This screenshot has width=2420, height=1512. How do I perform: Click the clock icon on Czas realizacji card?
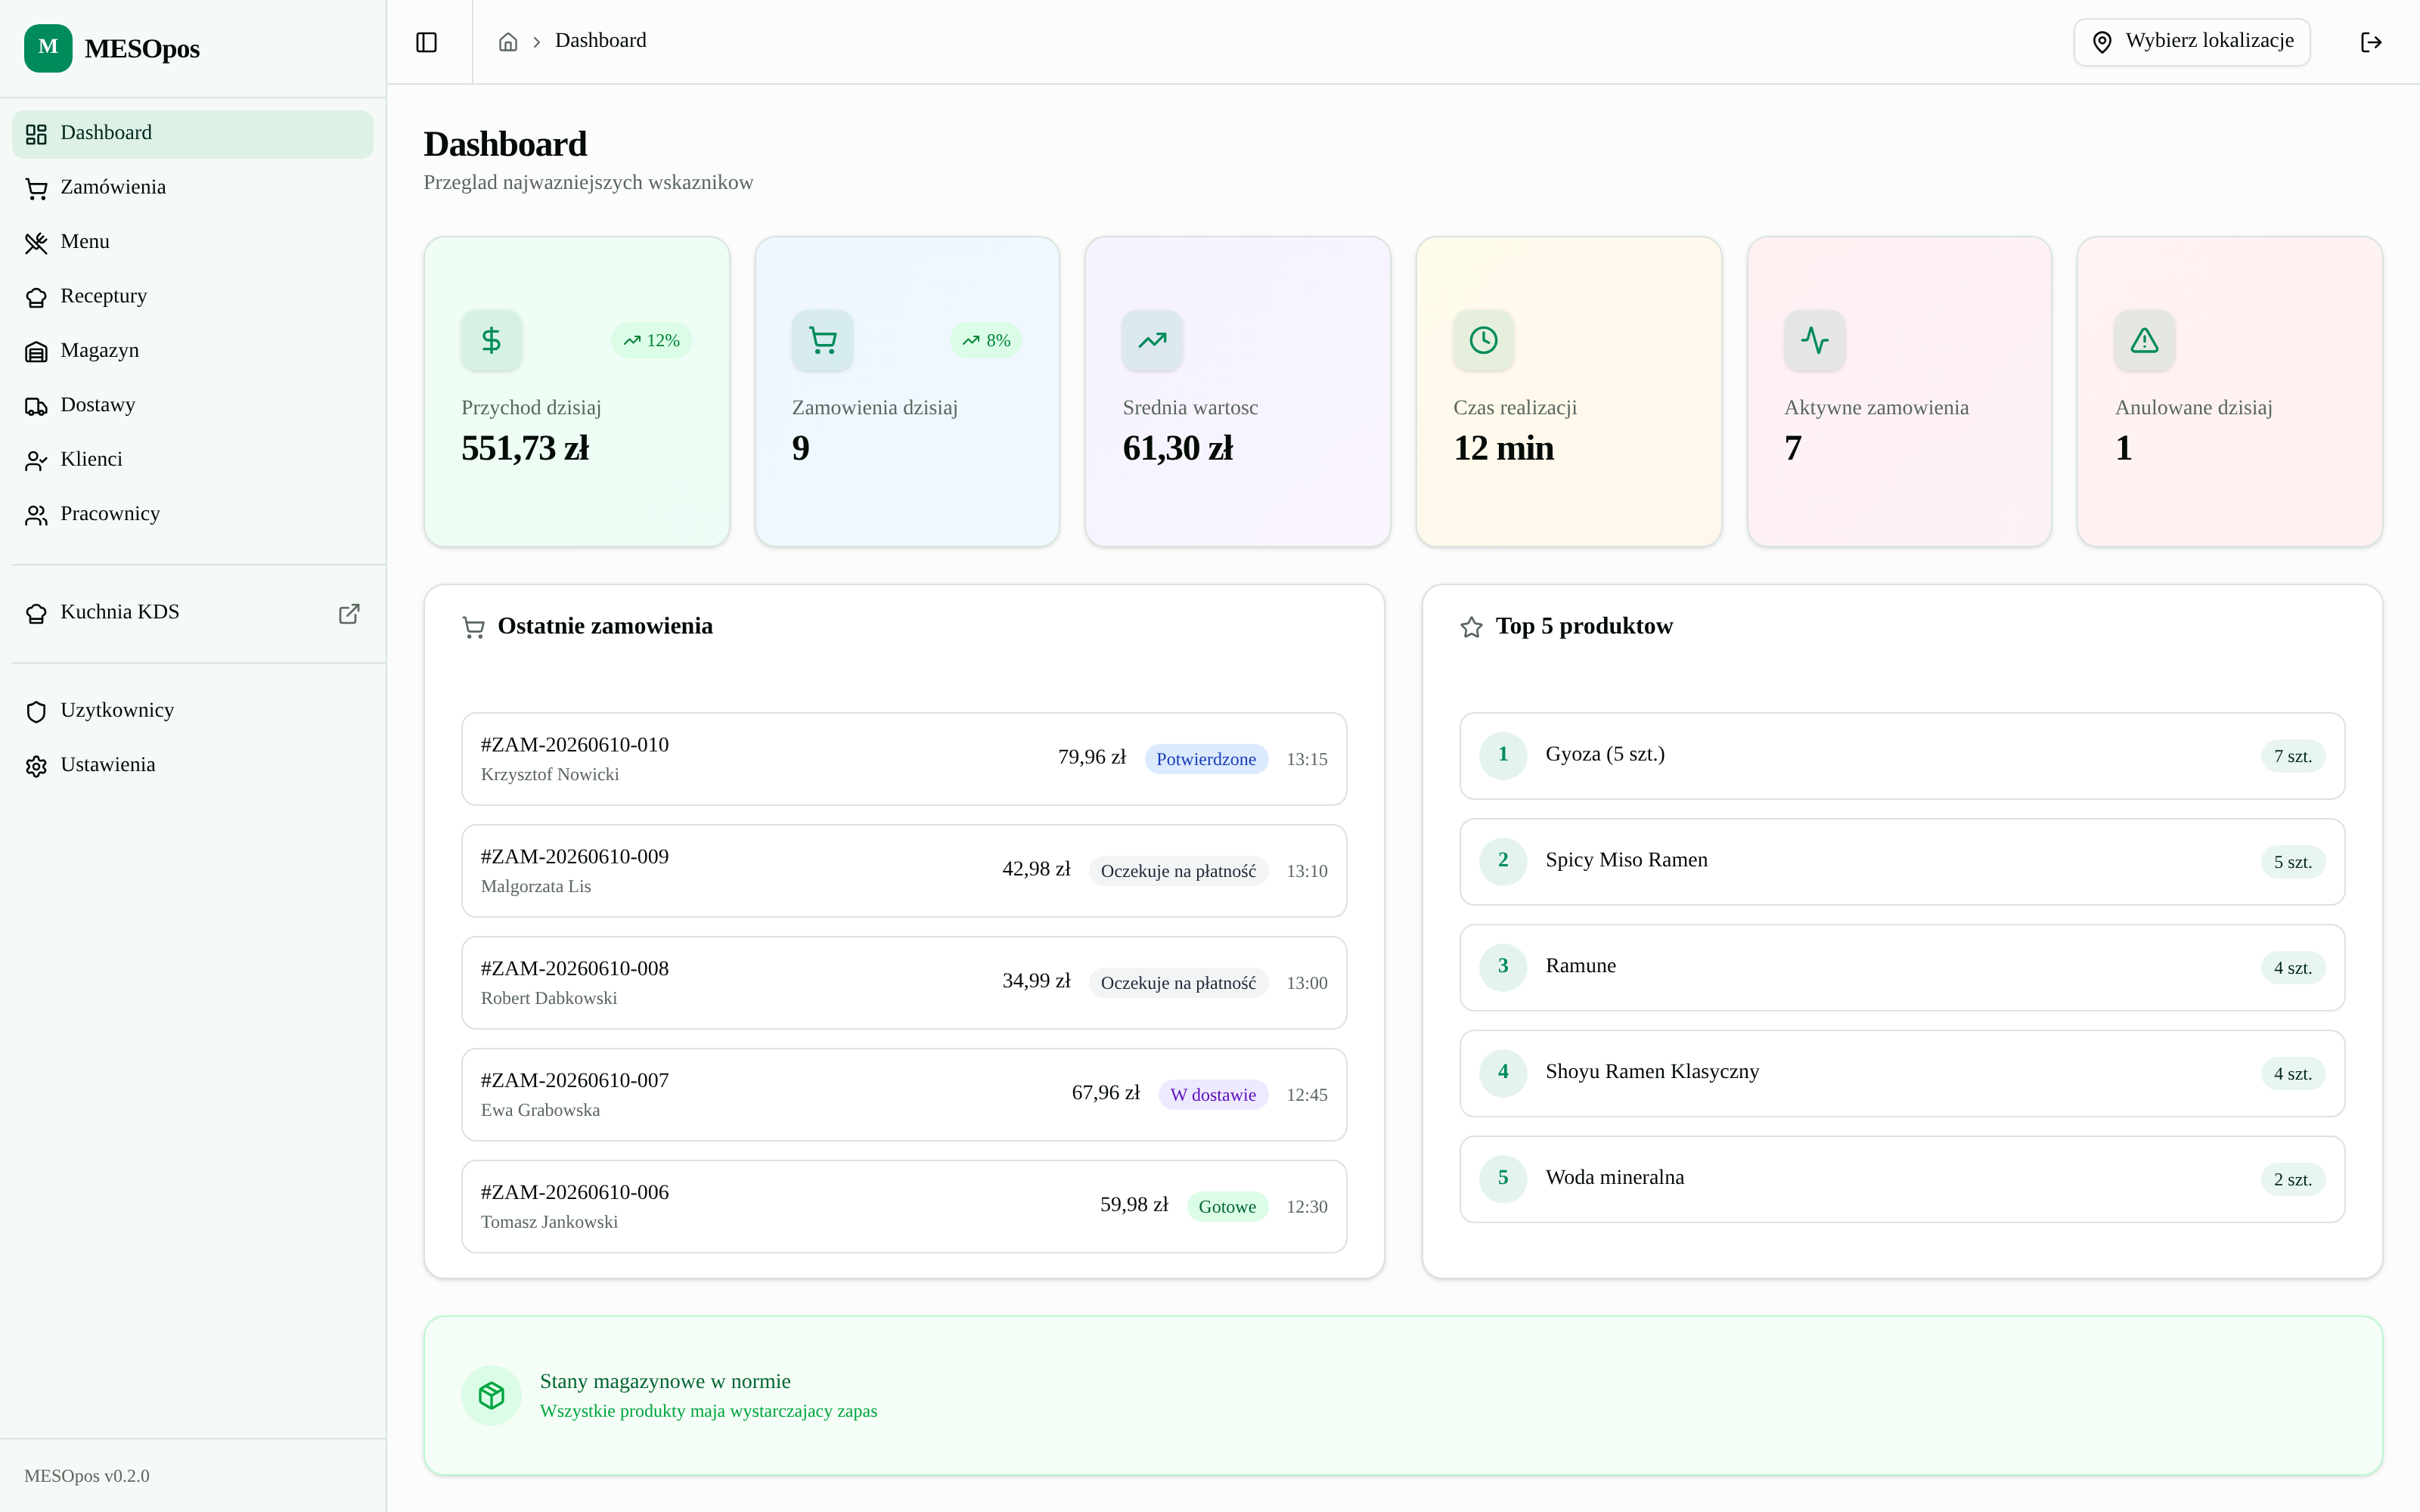click(1483, 340)
